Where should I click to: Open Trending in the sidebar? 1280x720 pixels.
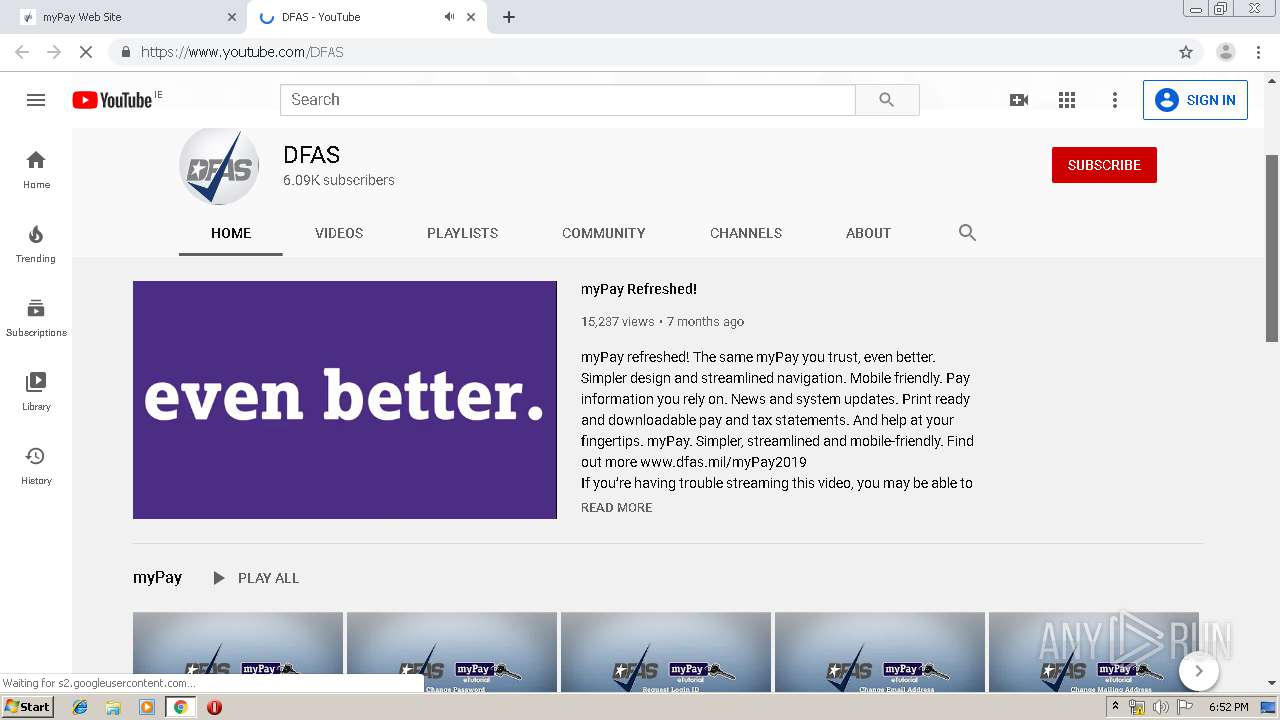coord(36,243)
